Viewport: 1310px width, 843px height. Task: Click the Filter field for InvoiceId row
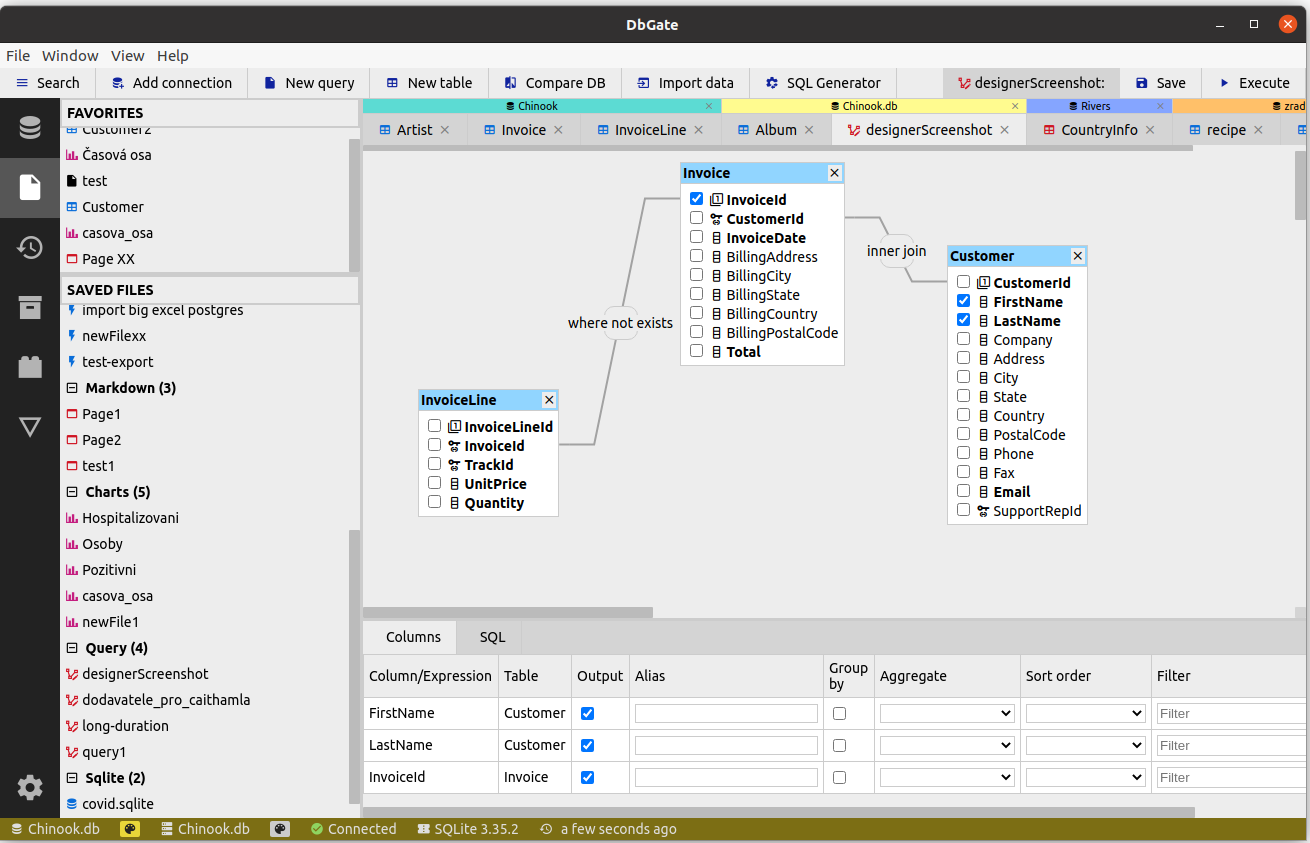tap(1230, 777)
